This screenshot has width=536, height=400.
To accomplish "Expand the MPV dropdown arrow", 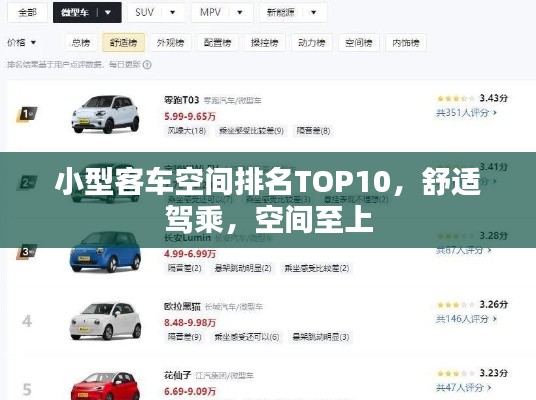I will [x=240, y=13].
